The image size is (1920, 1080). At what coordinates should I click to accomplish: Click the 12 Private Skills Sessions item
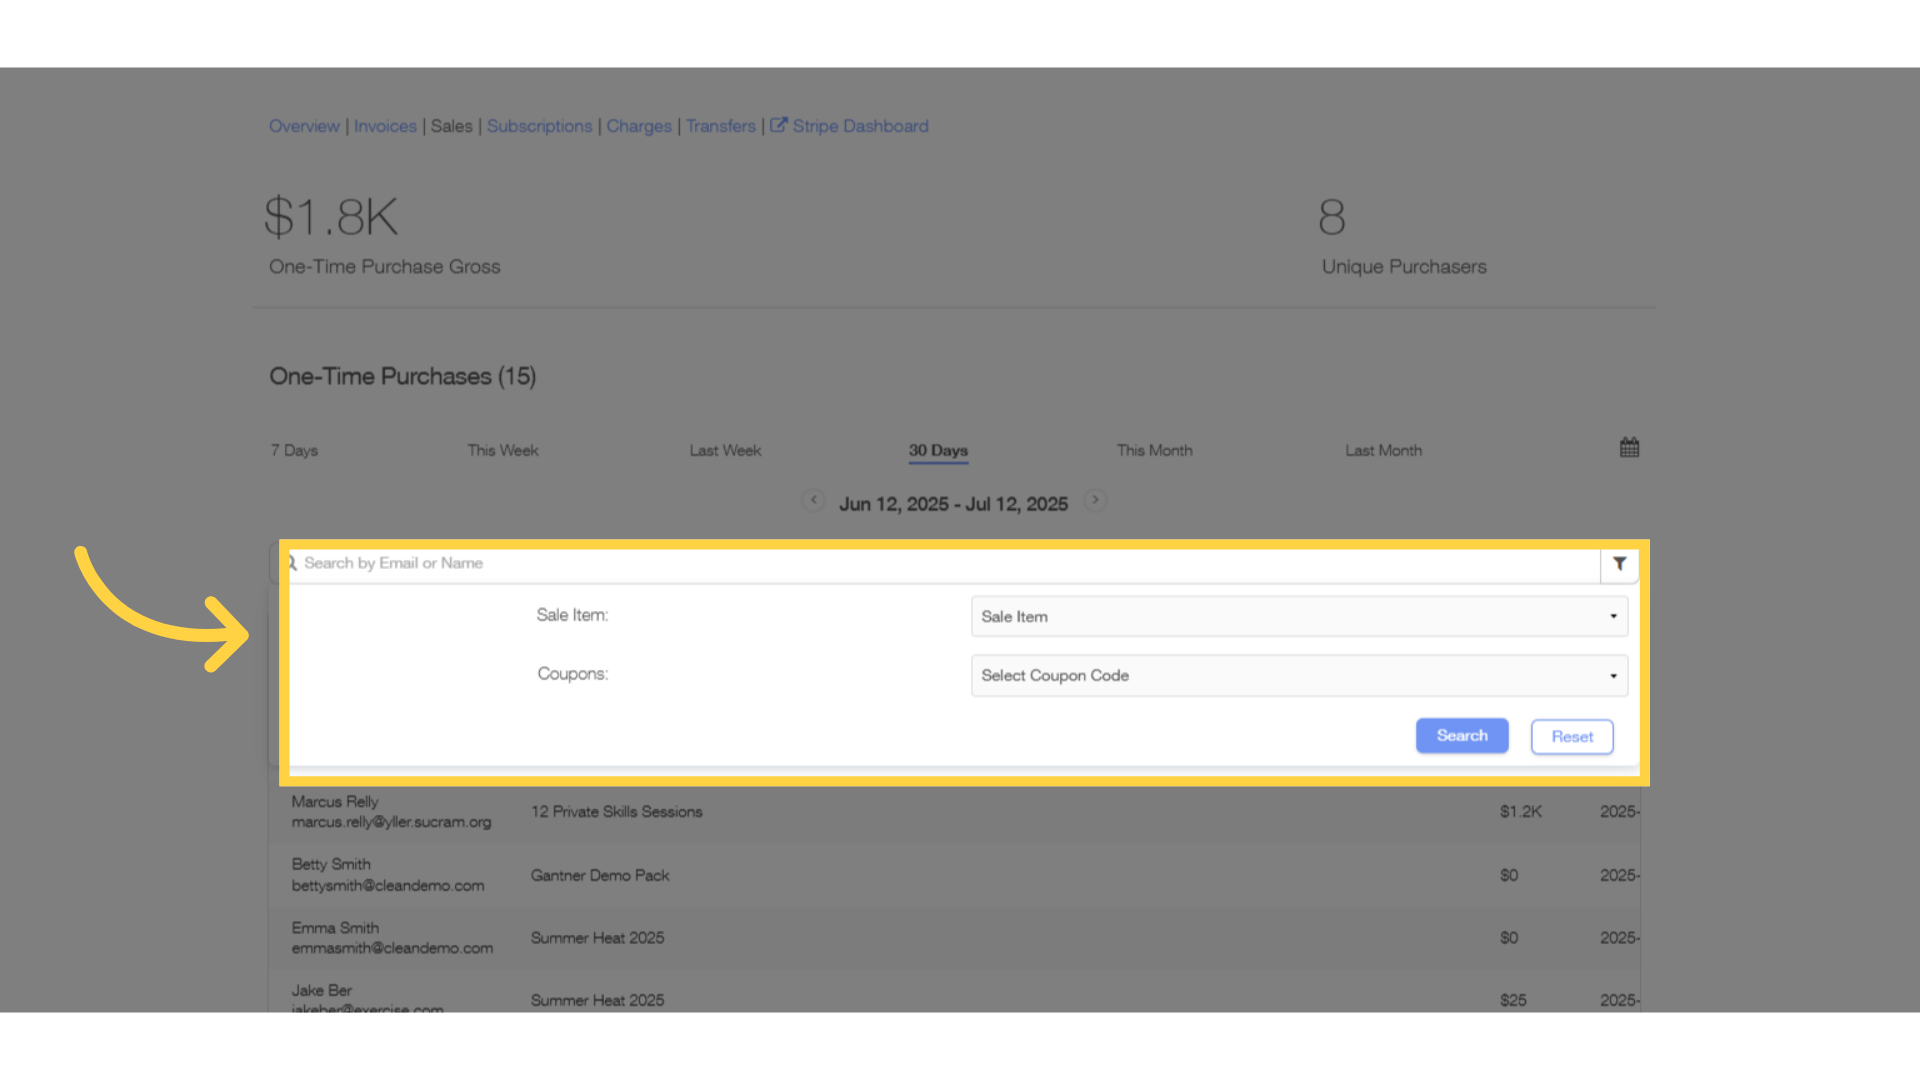(616, 812)
